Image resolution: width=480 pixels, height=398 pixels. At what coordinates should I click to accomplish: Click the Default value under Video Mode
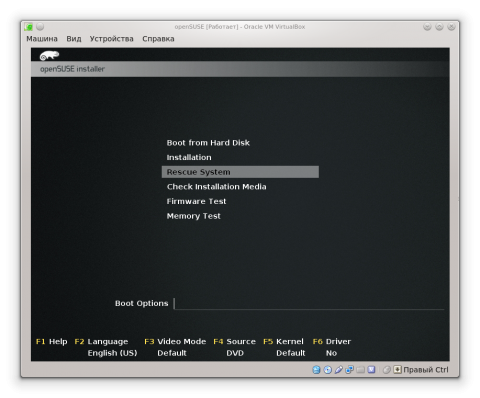[x=172, y=353]
